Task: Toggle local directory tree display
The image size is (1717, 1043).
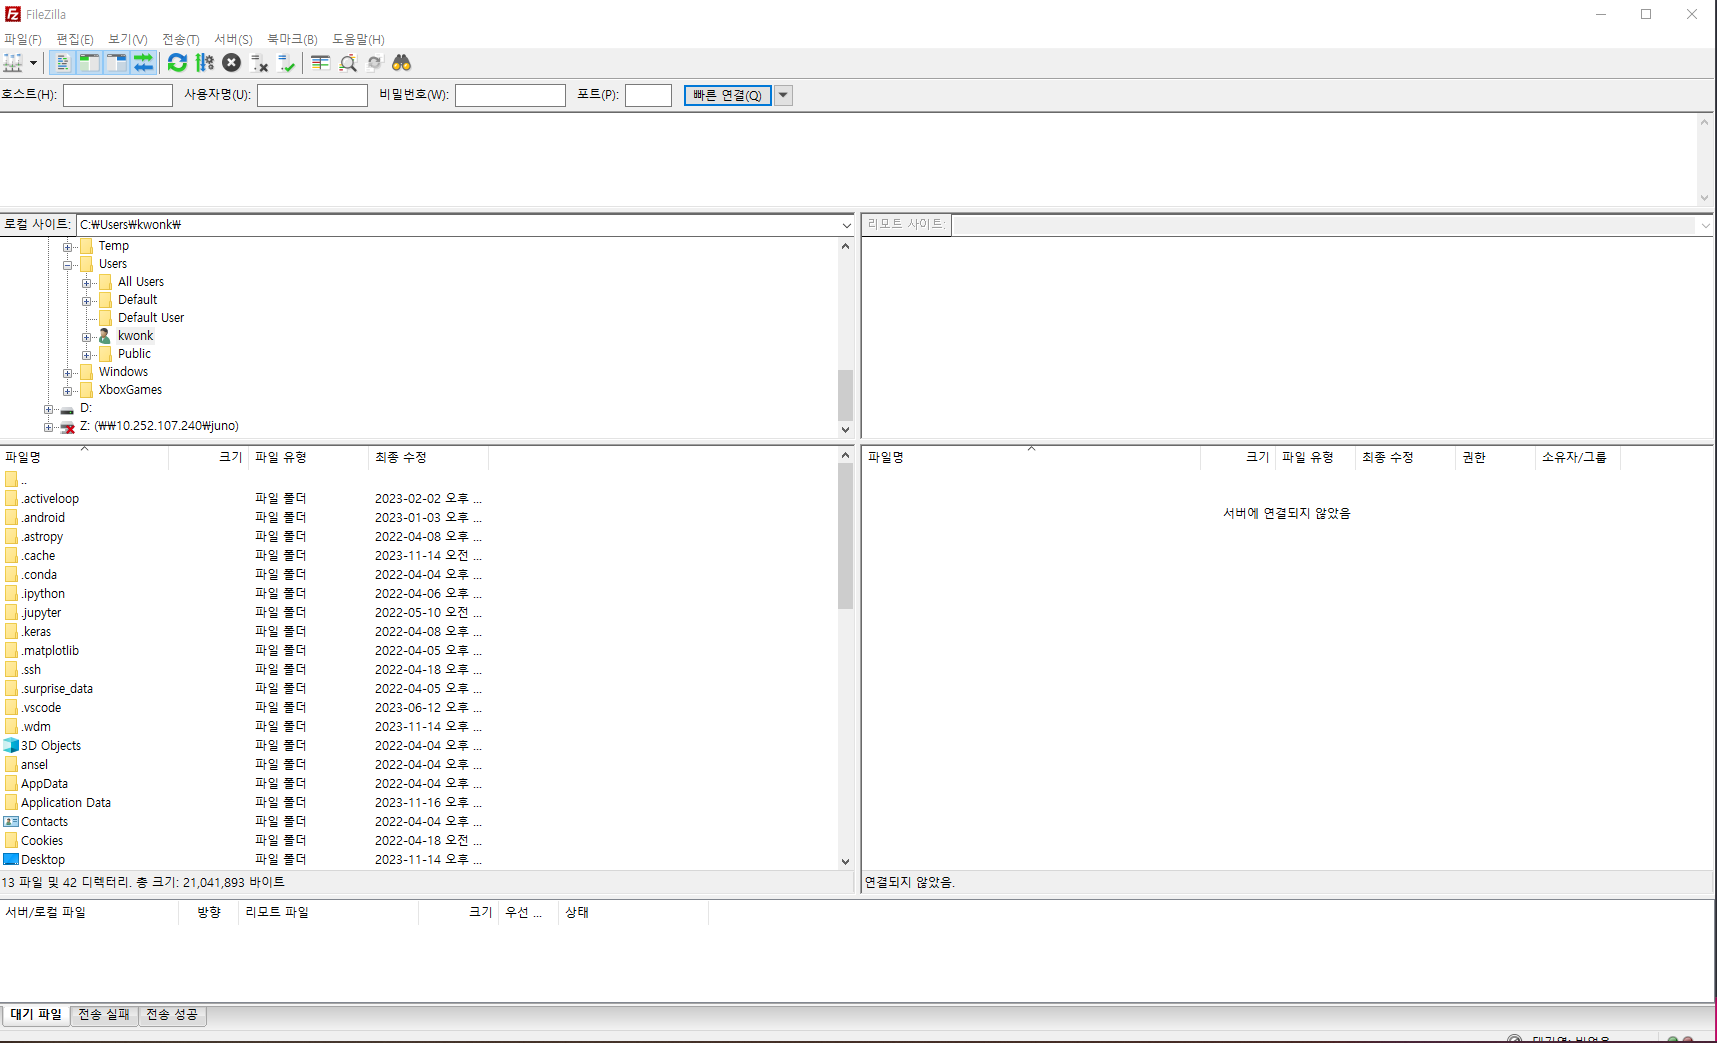Action: pyautogui.click(x=89, y=63)
